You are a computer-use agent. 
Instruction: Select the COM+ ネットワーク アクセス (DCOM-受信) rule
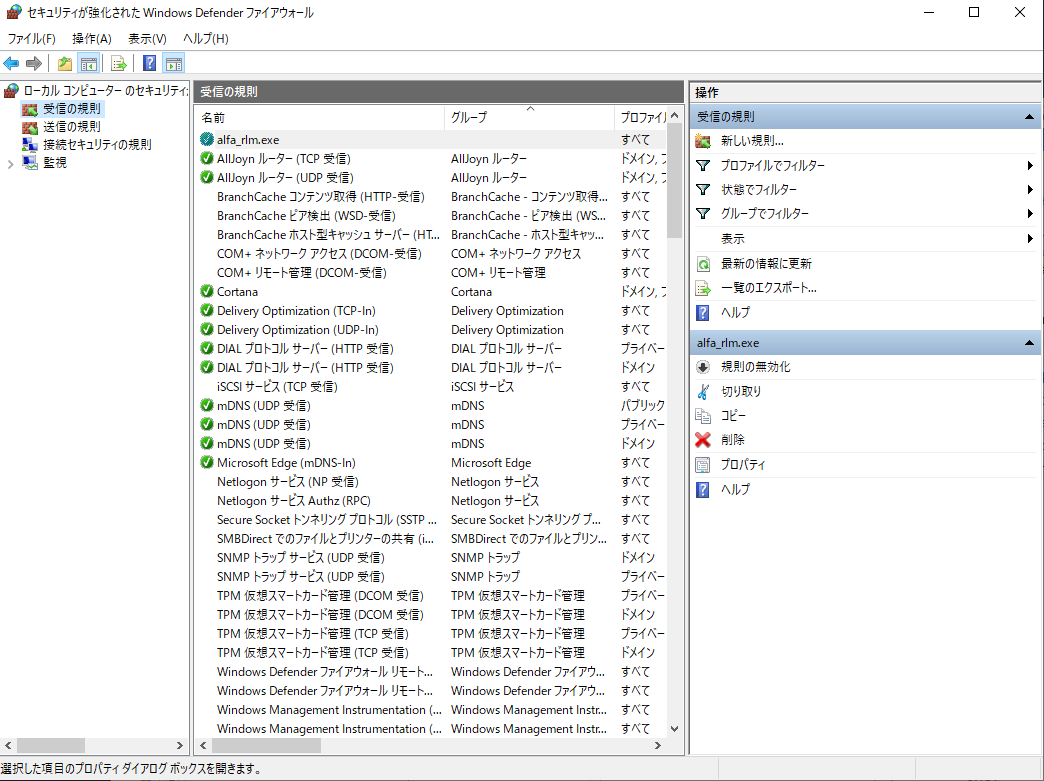tap(432, 254)
